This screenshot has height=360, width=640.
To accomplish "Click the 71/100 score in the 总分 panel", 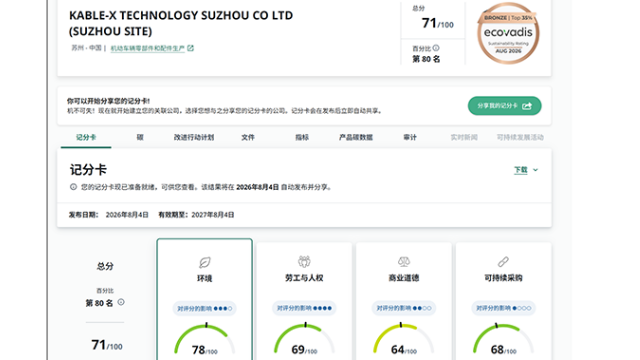I will click(x=107, y=345).
